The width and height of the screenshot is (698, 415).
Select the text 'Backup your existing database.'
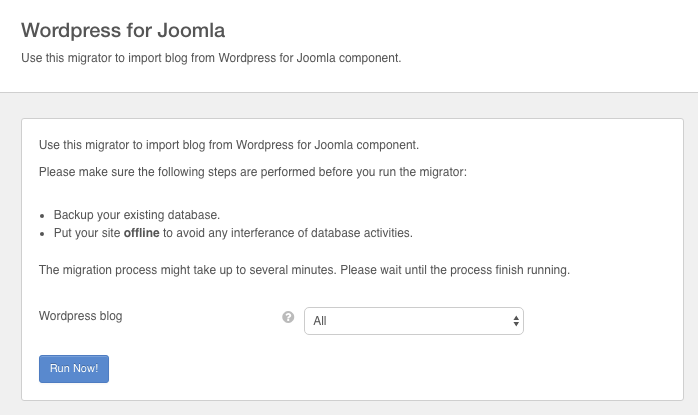point(137,215)
